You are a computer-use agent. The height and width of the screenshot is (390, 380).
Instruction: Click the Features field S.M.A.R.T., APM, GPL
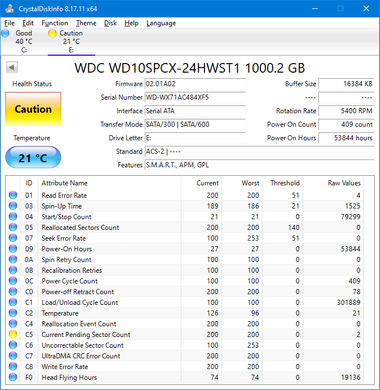259,165
